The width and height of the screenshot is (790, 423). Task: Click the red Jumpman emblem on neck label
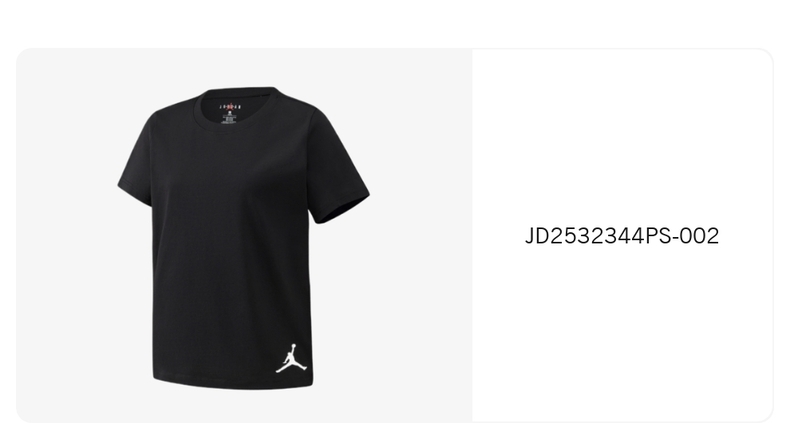[230, 106]
